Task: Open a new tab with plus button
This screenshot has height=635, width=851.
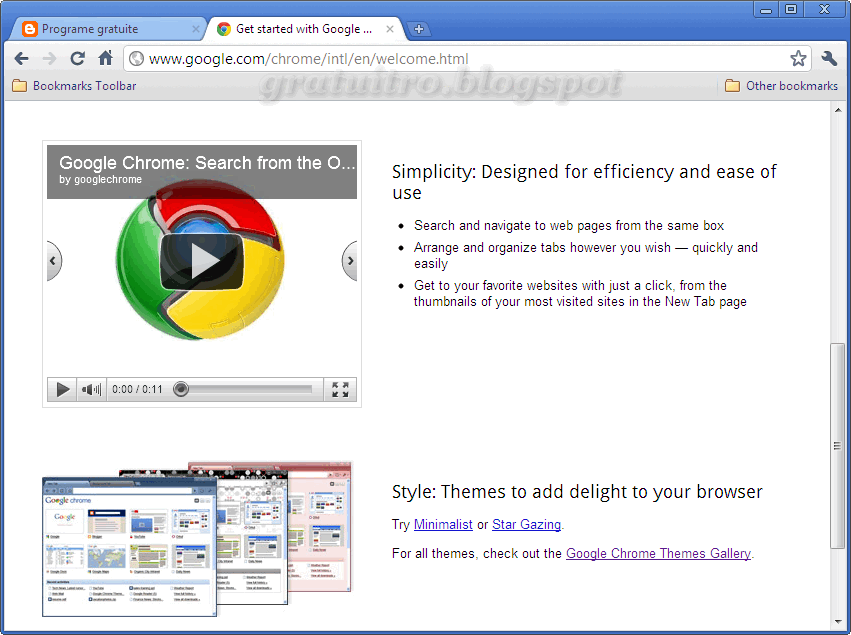Action: (418, 29)
